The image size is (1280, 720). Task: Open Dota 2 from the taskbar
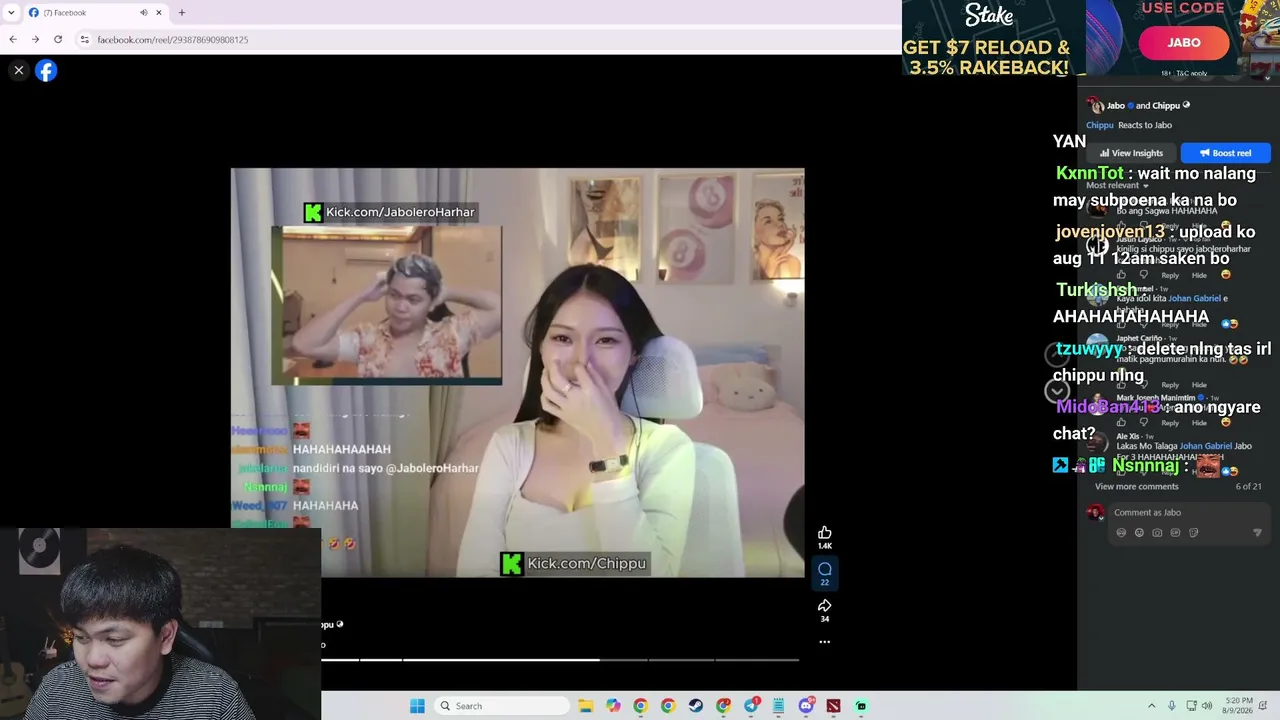pyautogui.click(x=833, y=706)
